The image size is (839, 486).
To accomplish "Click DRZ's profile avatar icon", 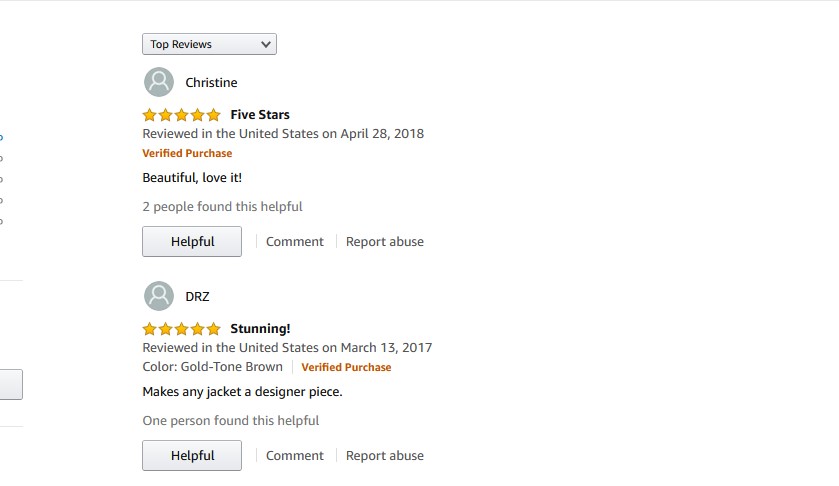I will 159,296.
